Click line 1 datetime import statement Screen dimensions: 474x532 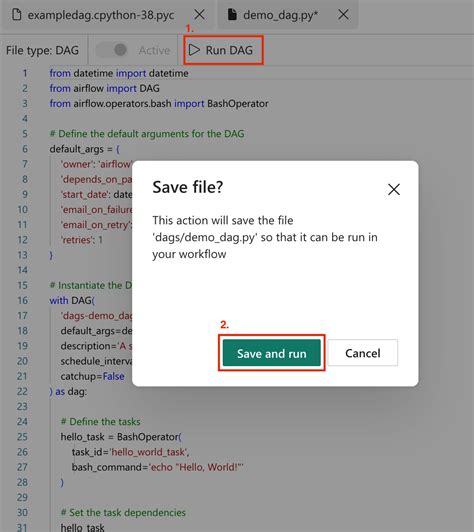[x=119, y=73]
